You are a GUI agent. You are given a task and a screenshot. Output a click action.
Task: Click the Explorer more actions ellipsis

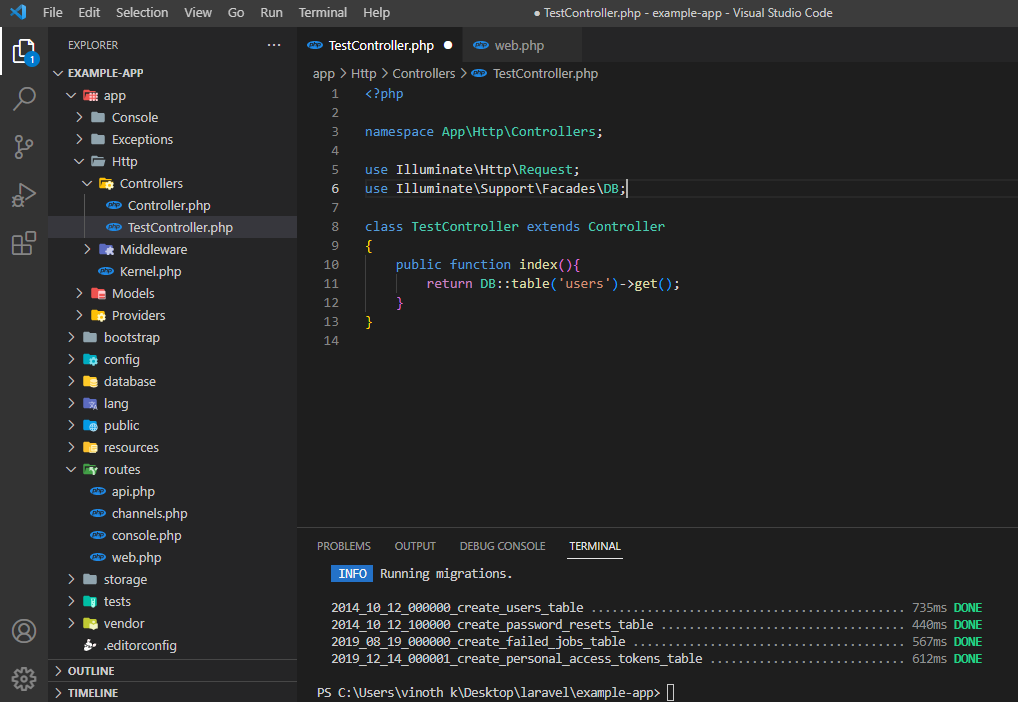pos(274,45)
